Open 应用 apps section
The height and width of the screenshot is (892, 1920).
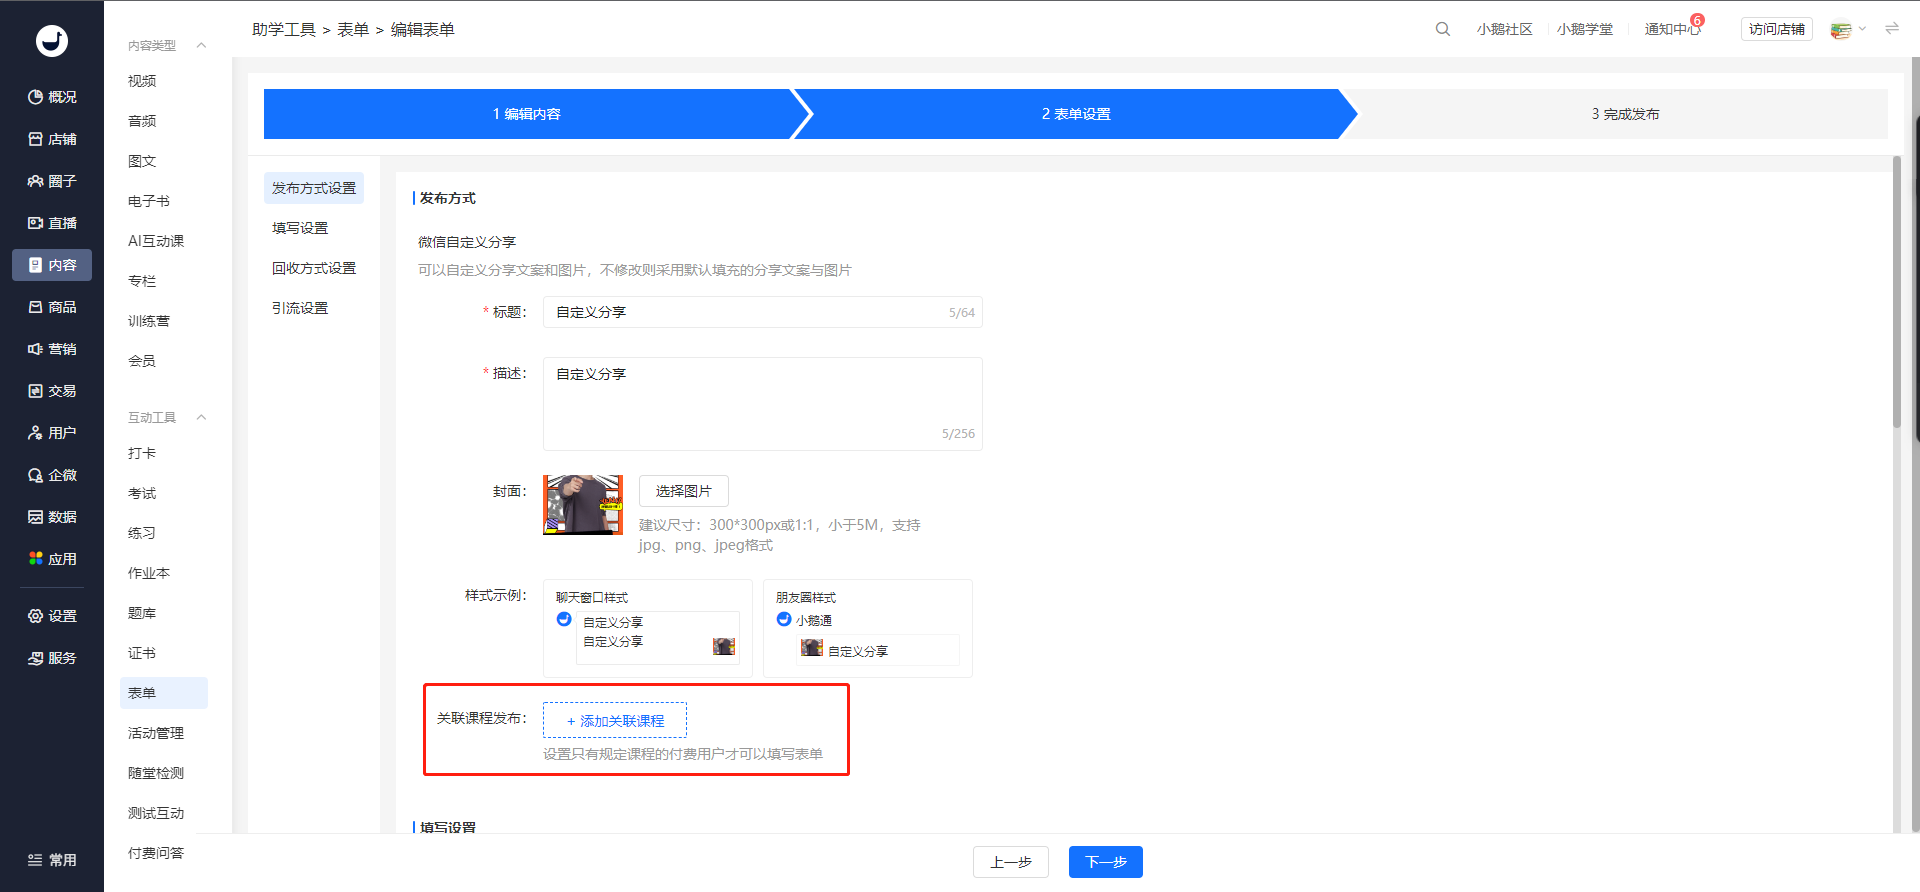tap(52, 559)
